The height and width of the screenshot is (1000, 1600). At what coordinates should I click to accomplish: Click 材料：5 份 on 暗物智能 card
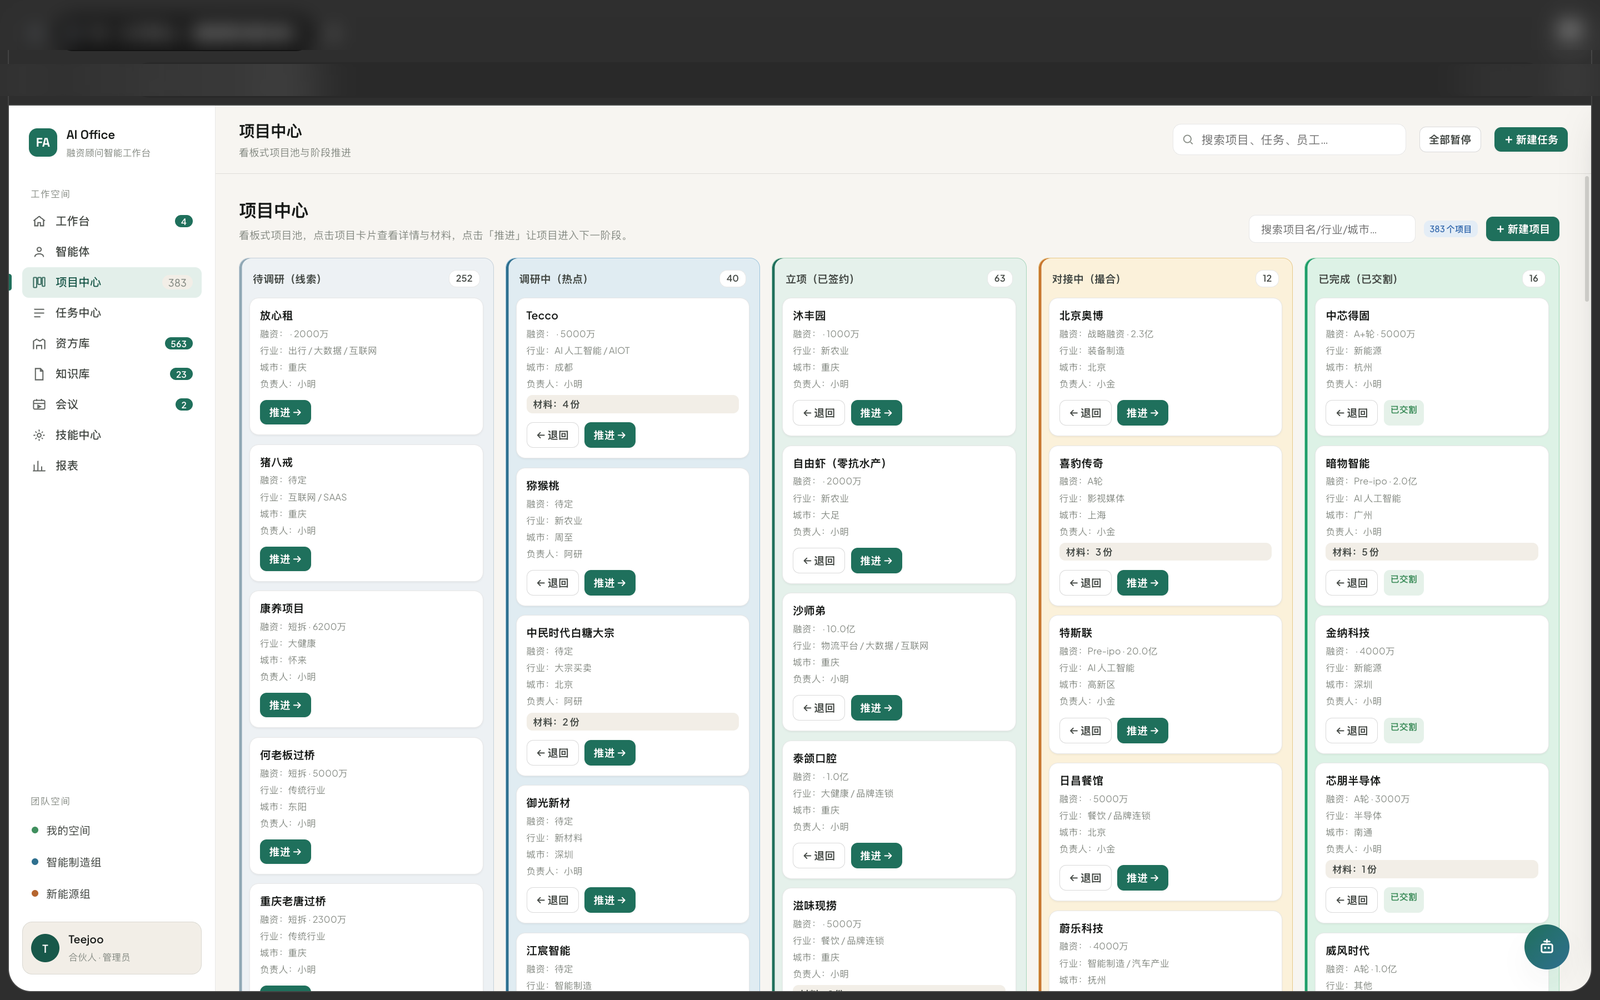point(1432,552)
